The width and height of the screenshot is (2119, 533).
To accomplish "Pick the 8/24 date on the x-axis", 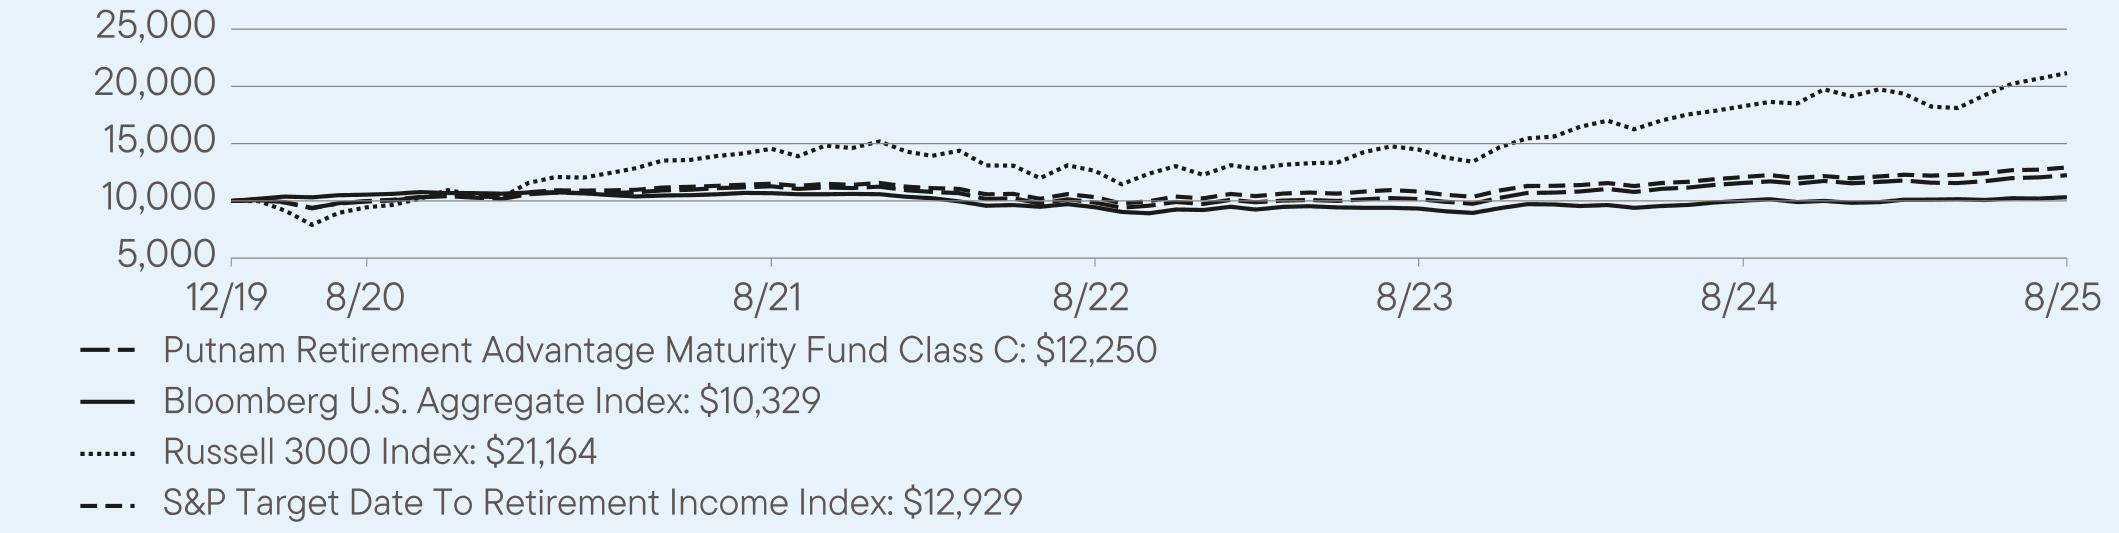I will tap(1739, 298).
